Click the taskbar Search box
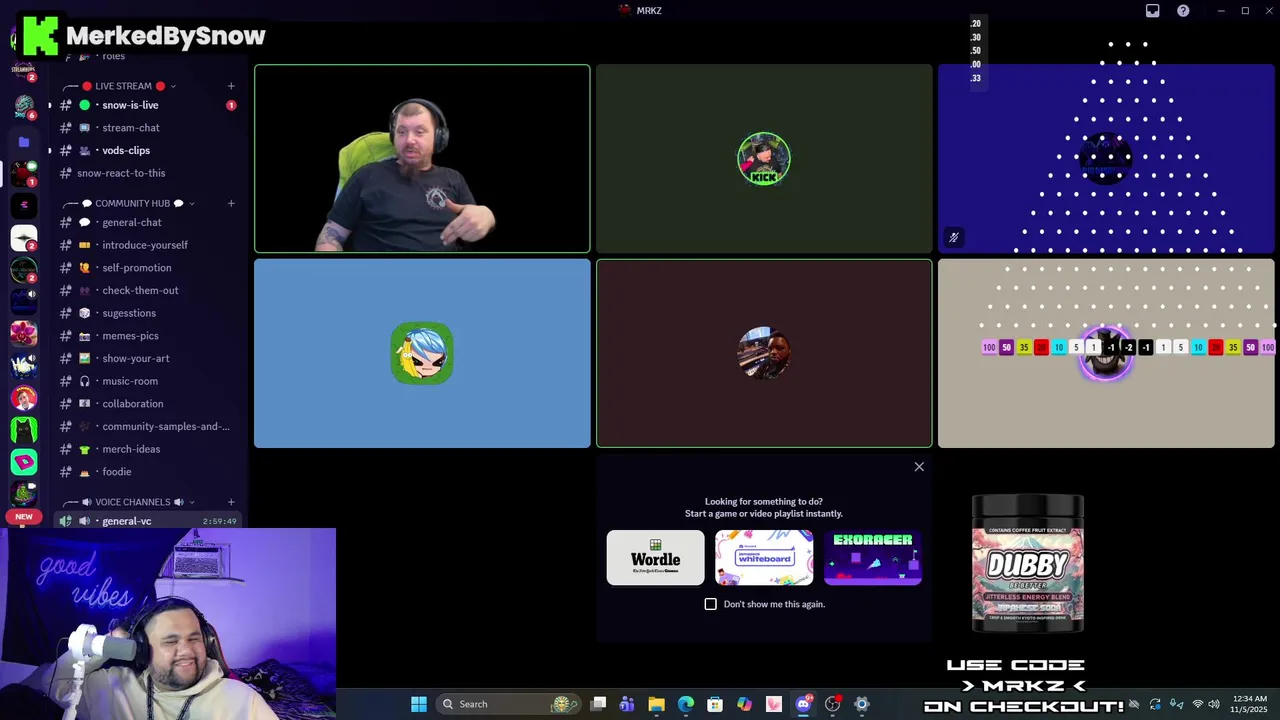 (x=507, y=704)
